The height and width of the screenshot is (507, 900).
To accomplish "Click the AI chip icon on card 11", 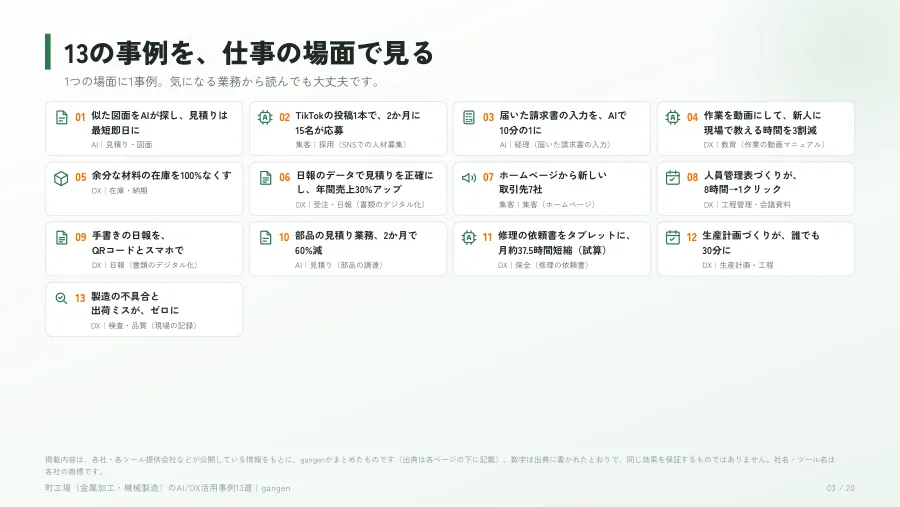I will (469, 238).
